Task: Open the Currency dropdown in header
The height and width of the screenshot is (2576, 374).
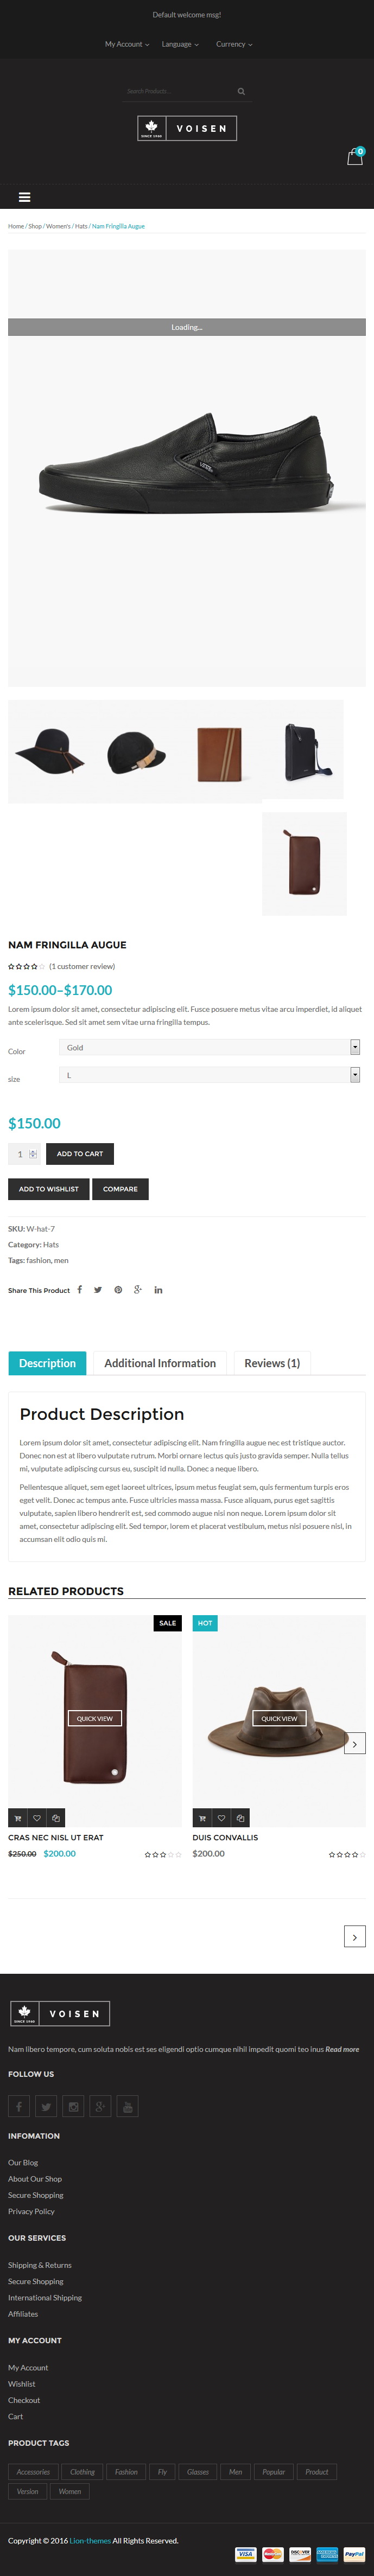Action: [x=234, y=44]
